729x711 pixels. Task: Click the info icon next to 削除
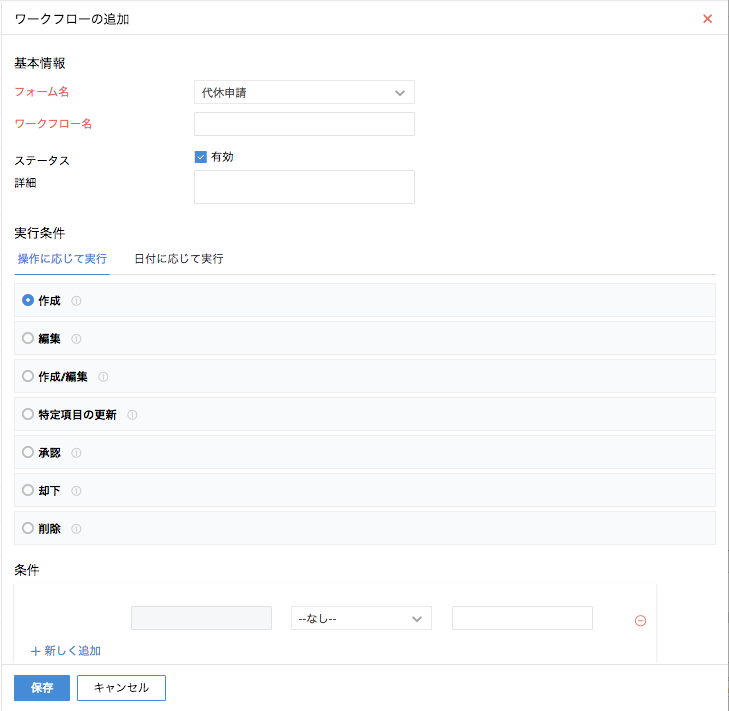click(x=76, y=529)
